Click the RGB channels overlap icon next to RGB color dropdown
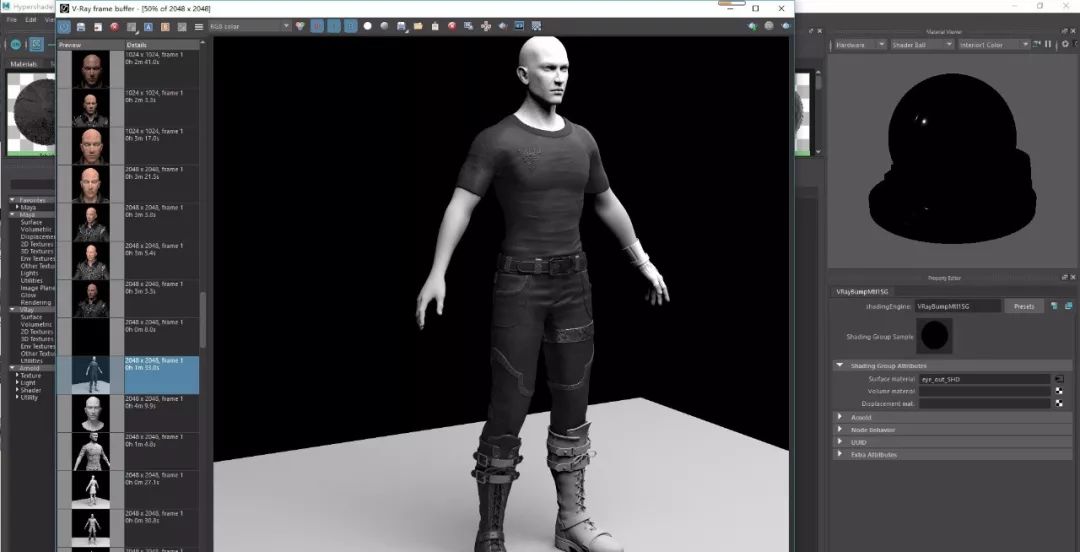The image size is (1080, 552). tap(299, 26)
